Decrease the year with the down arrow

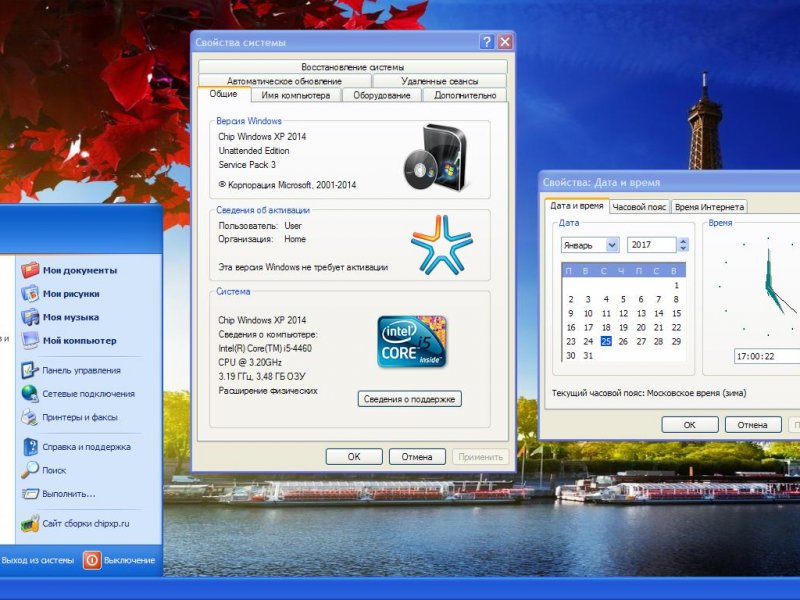click(683, 248)
